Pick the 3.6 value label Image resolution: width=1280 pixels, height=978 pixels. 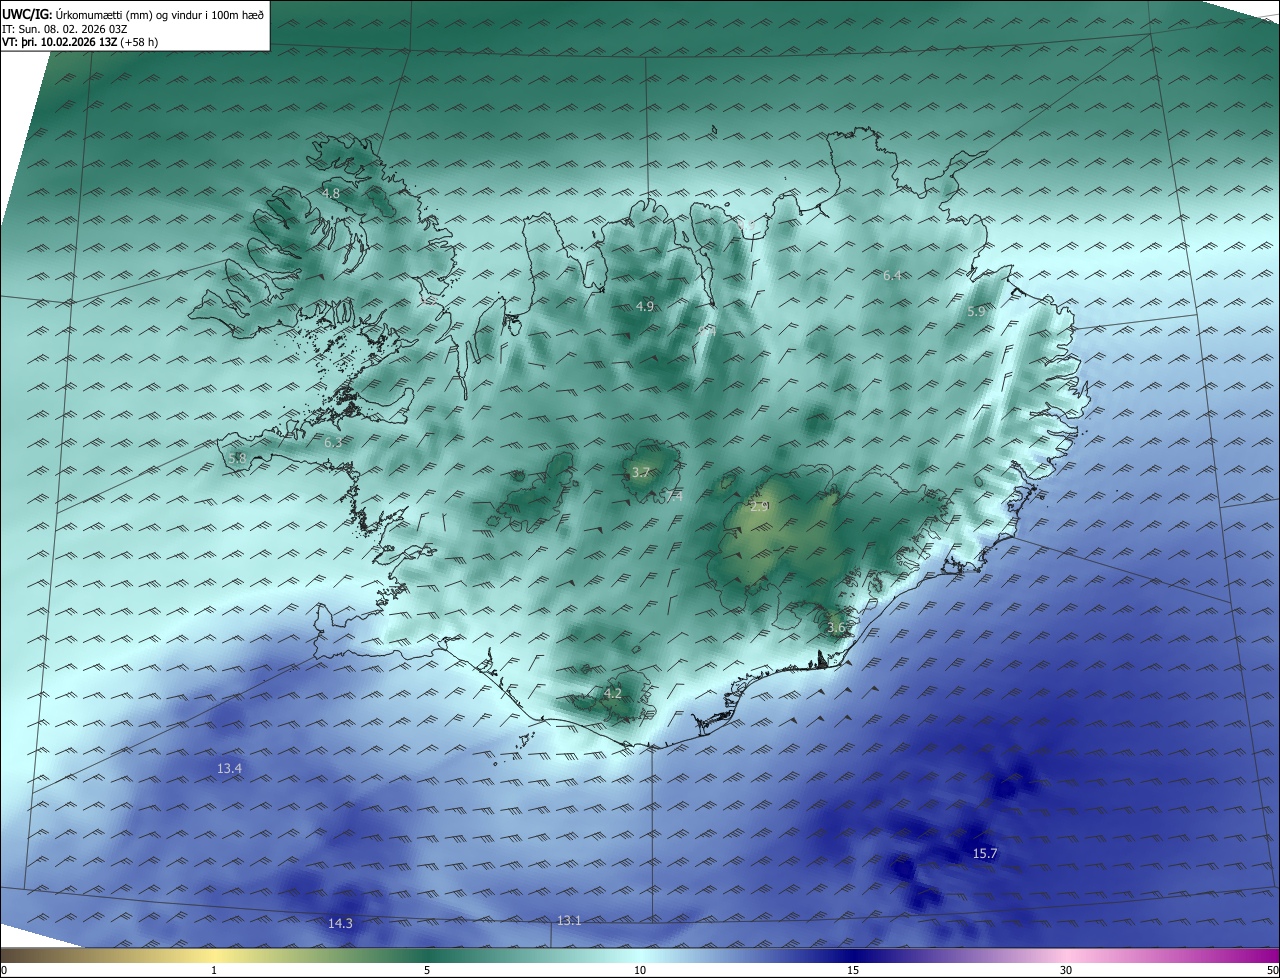pos(837,628)
